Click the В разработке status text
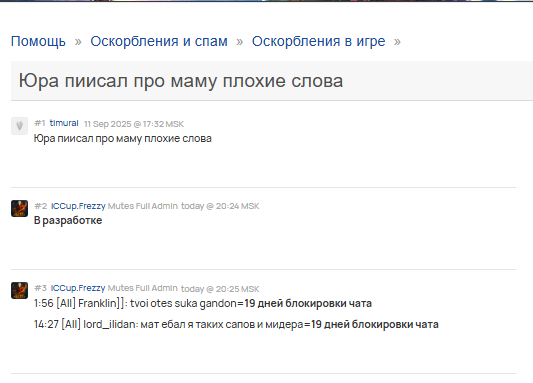Image resolution: width=533 pixels, height=383 pixels. pos(68,221)
